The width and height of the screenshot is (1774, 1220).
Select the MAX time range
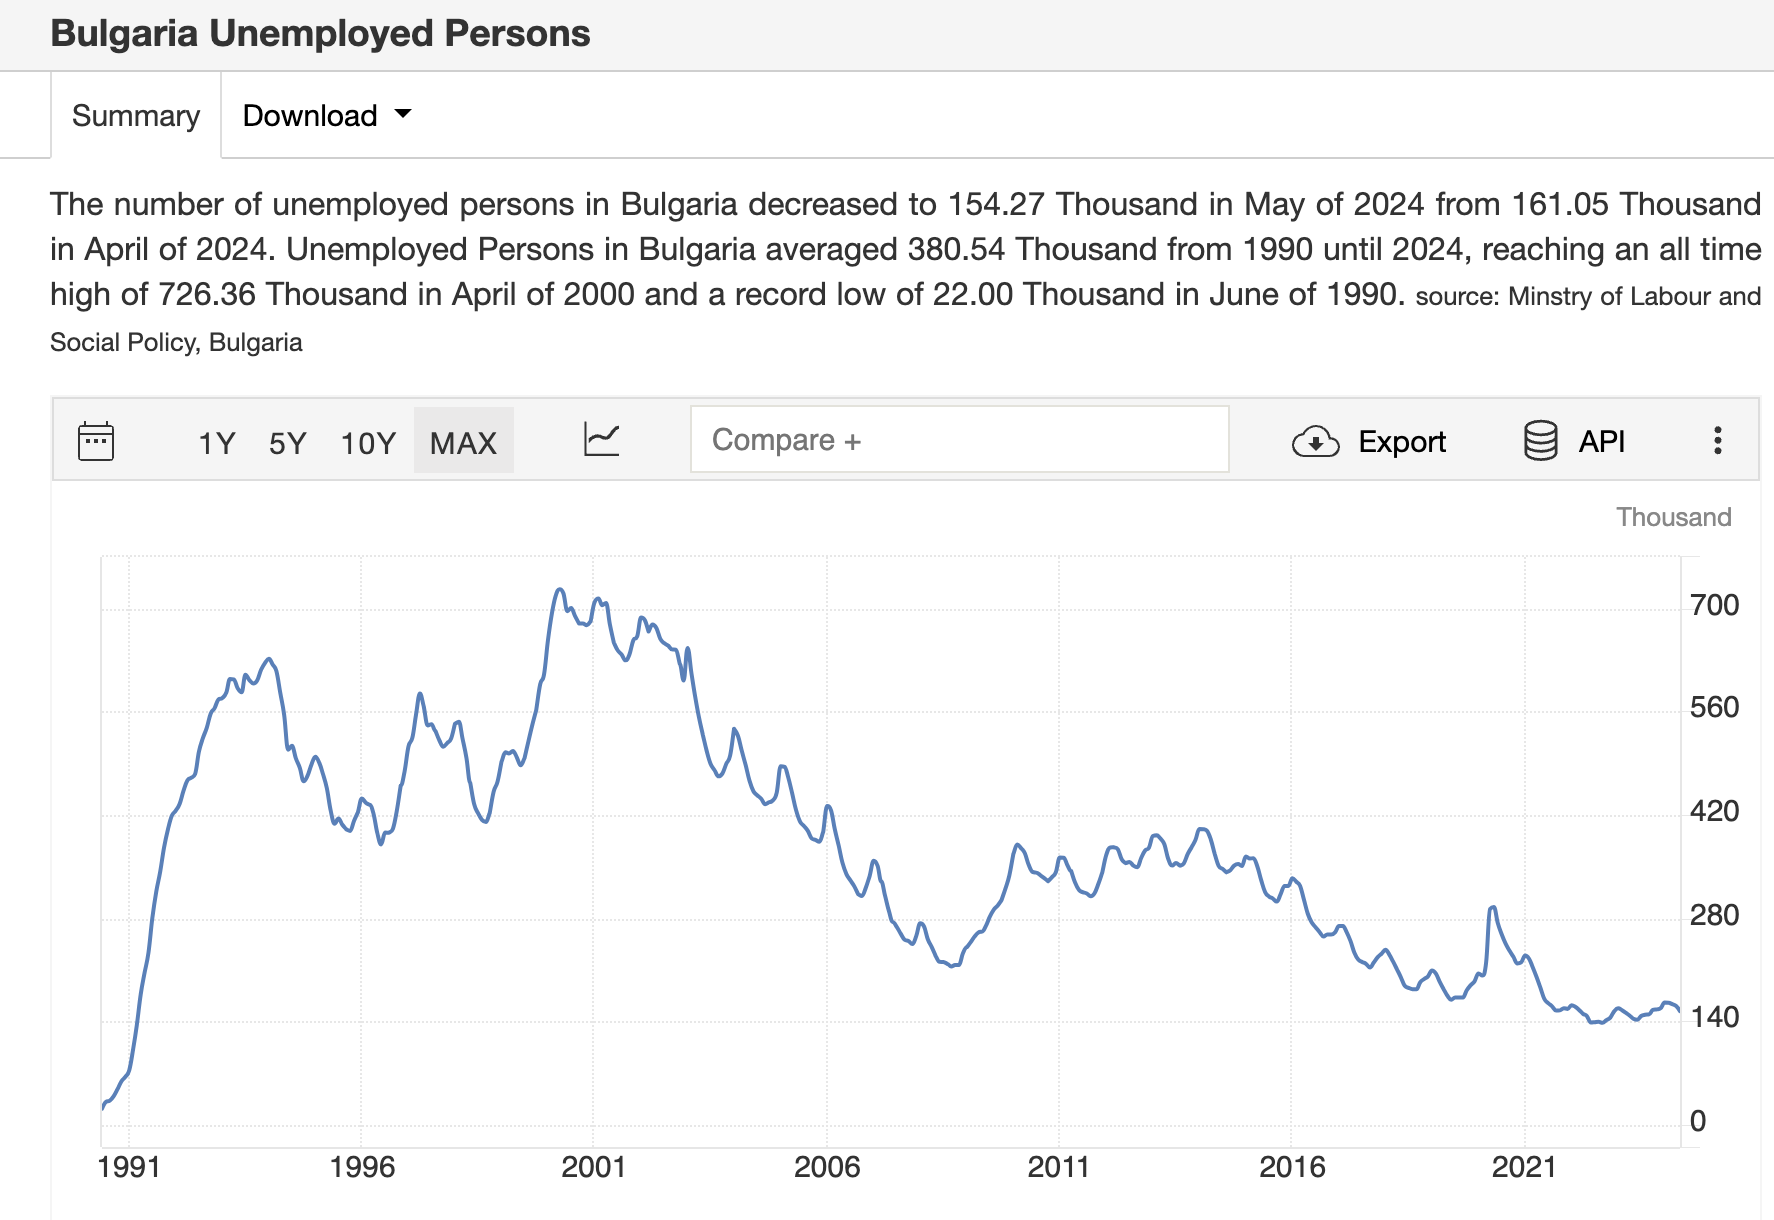click(x=463, y=442)
